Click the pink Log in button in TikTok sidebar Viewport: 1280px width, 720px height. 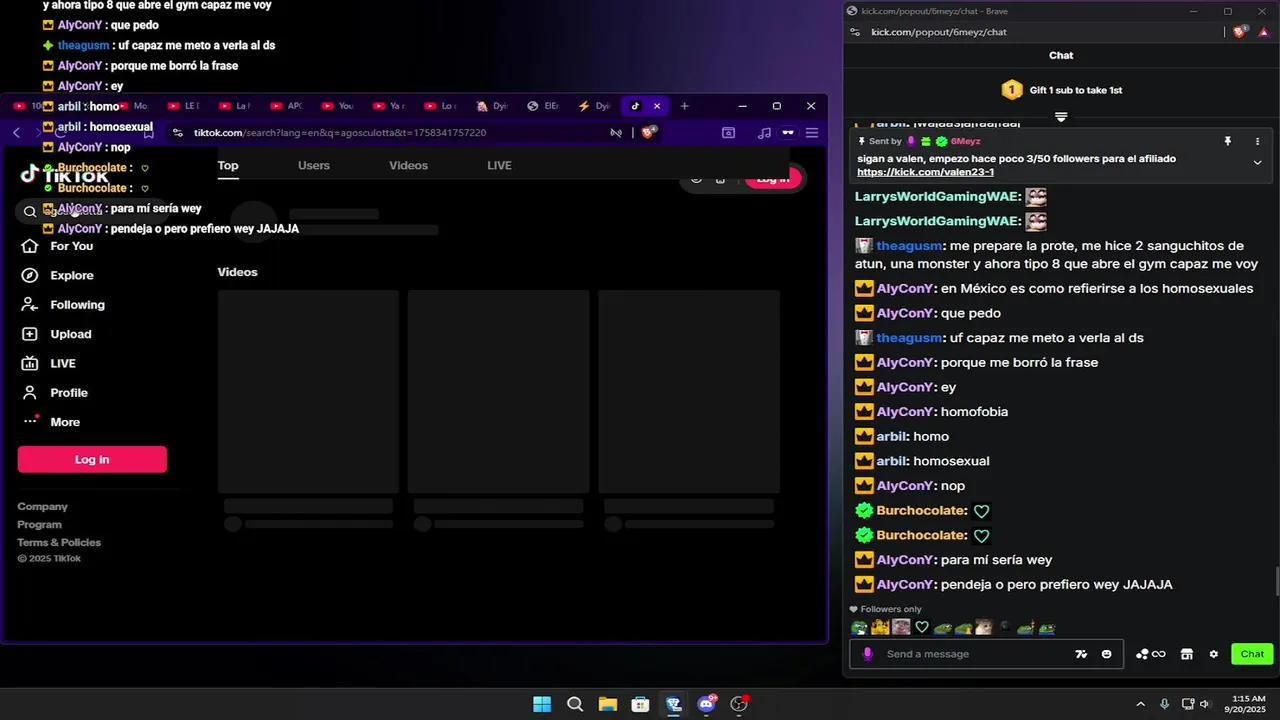(x=92, y=460)
